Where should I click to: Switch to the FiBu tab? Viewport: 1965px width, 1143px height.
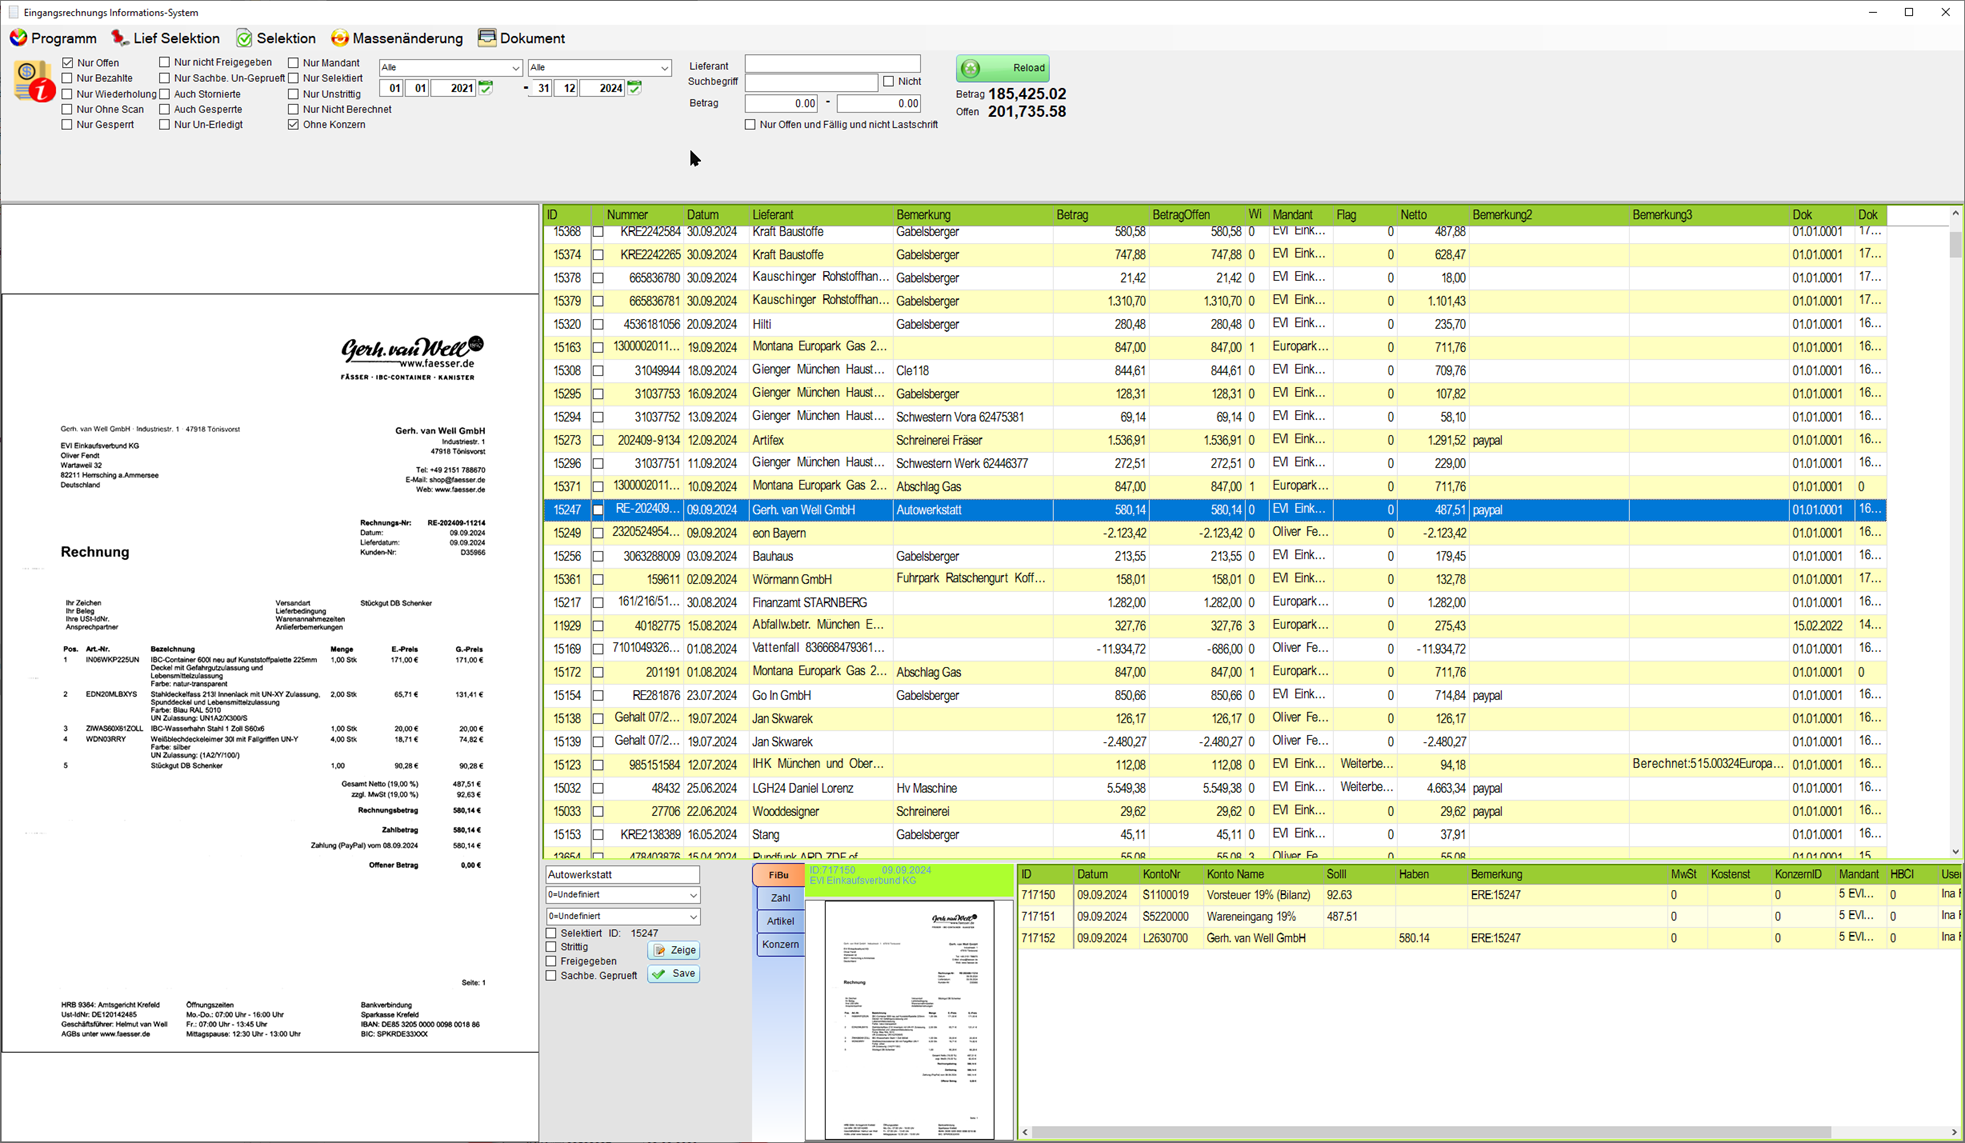pyautogui.click(x=779, y=875)
